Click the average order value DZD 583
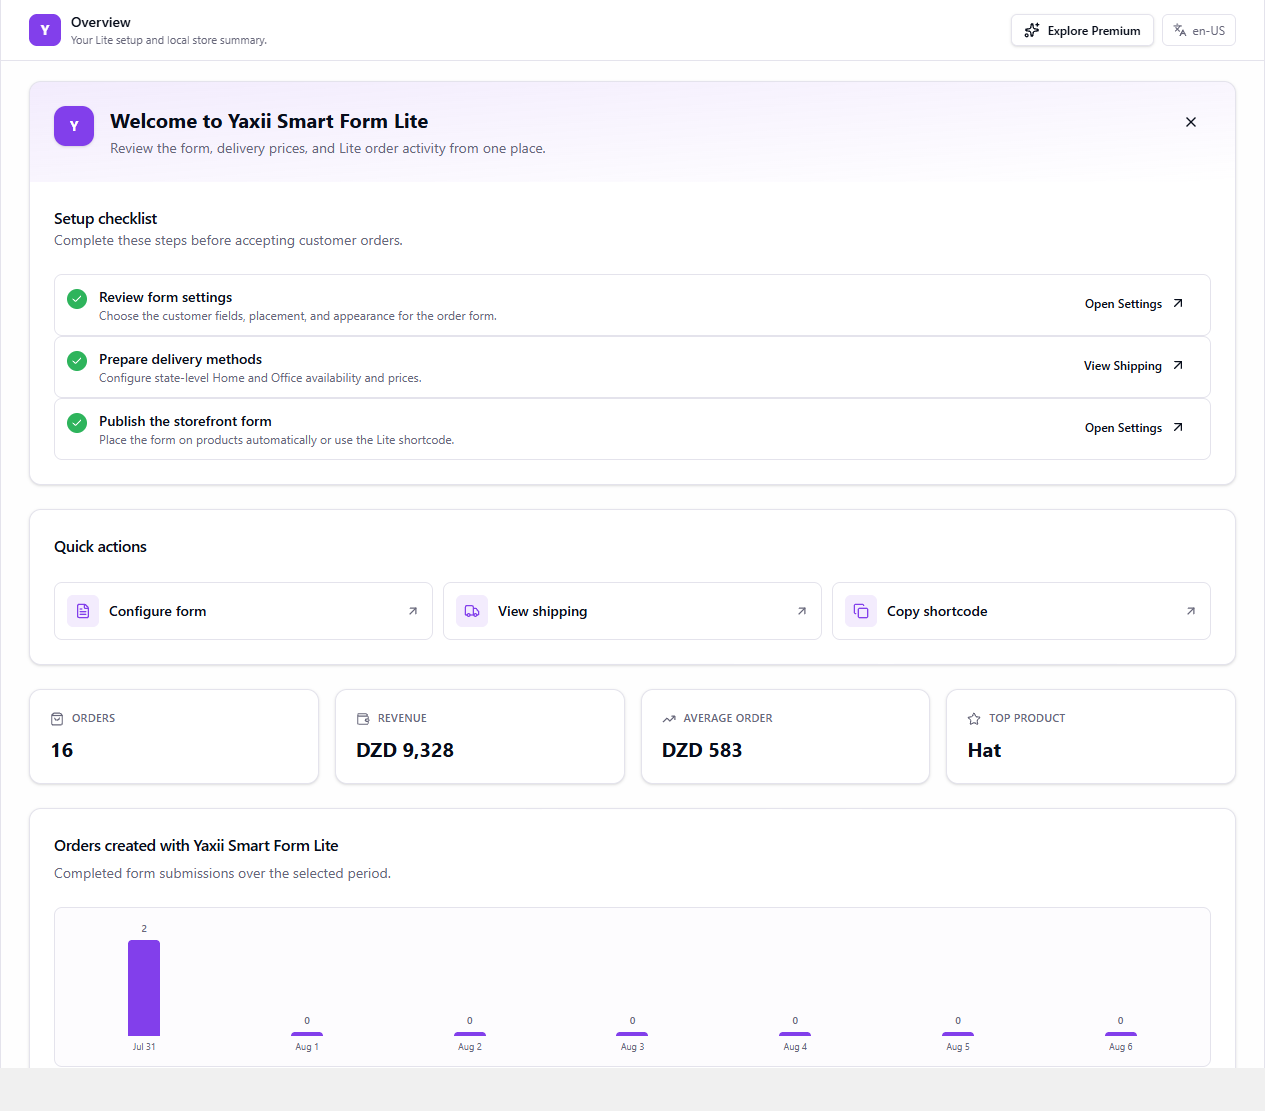 702,750
